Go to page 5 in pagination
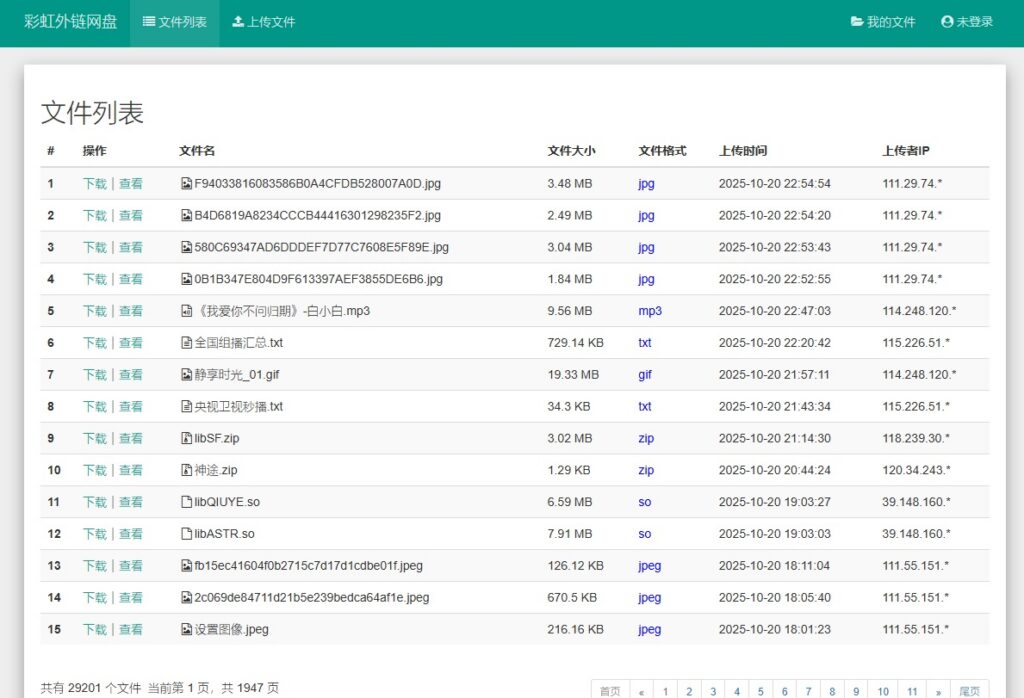Viewport: 1024px width, 698px height. click(760, 691)
